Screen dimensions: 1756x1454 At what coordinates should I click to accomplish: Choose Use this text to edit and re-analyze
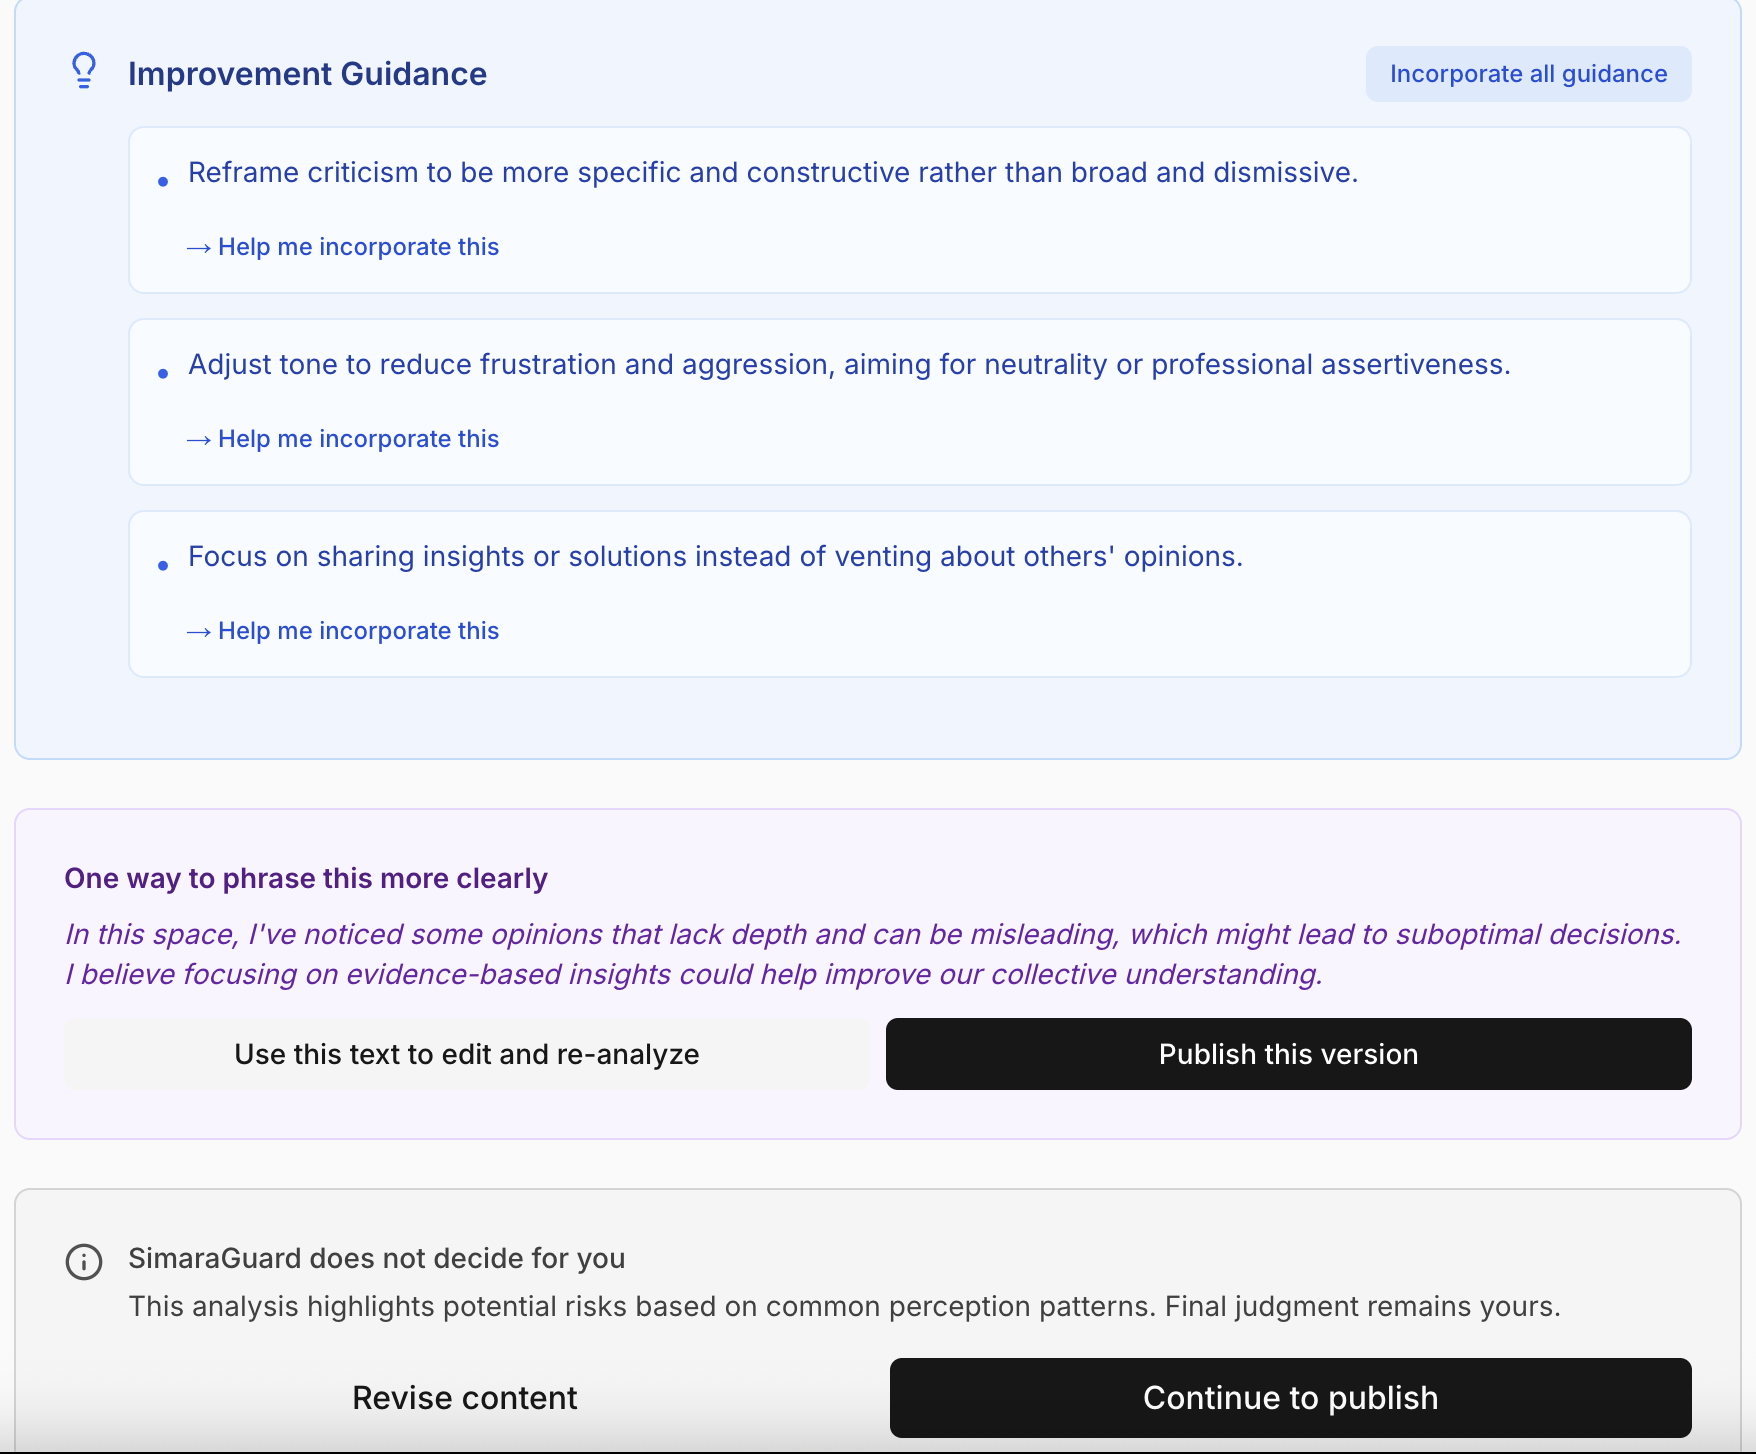(466, 1054)
